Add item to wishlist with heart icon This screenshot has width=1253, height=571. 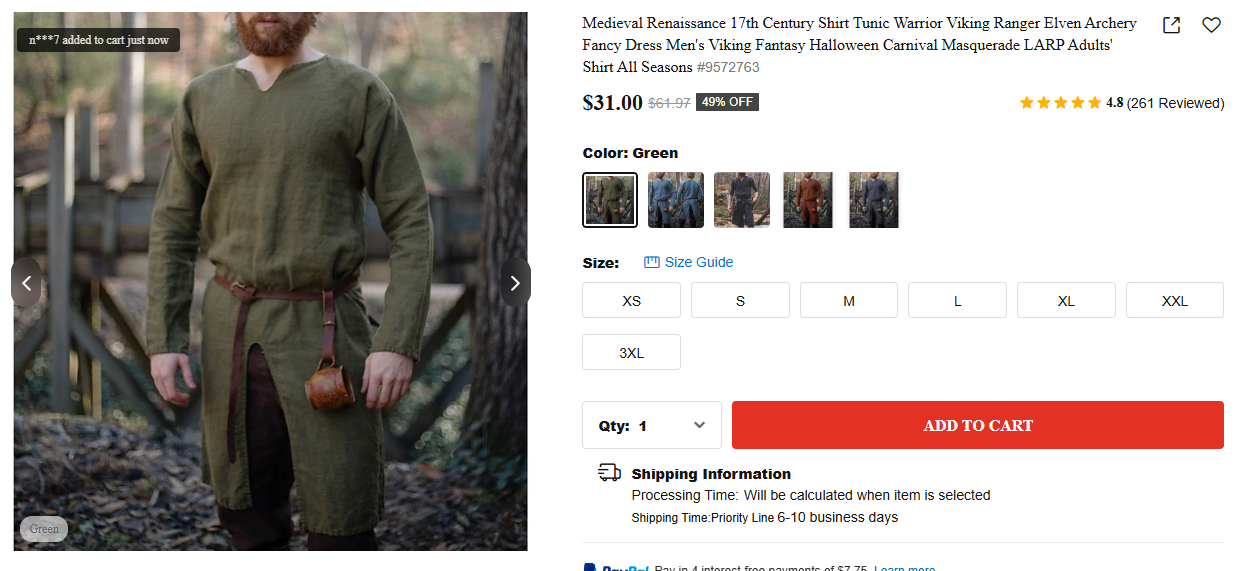(1211, 25)
